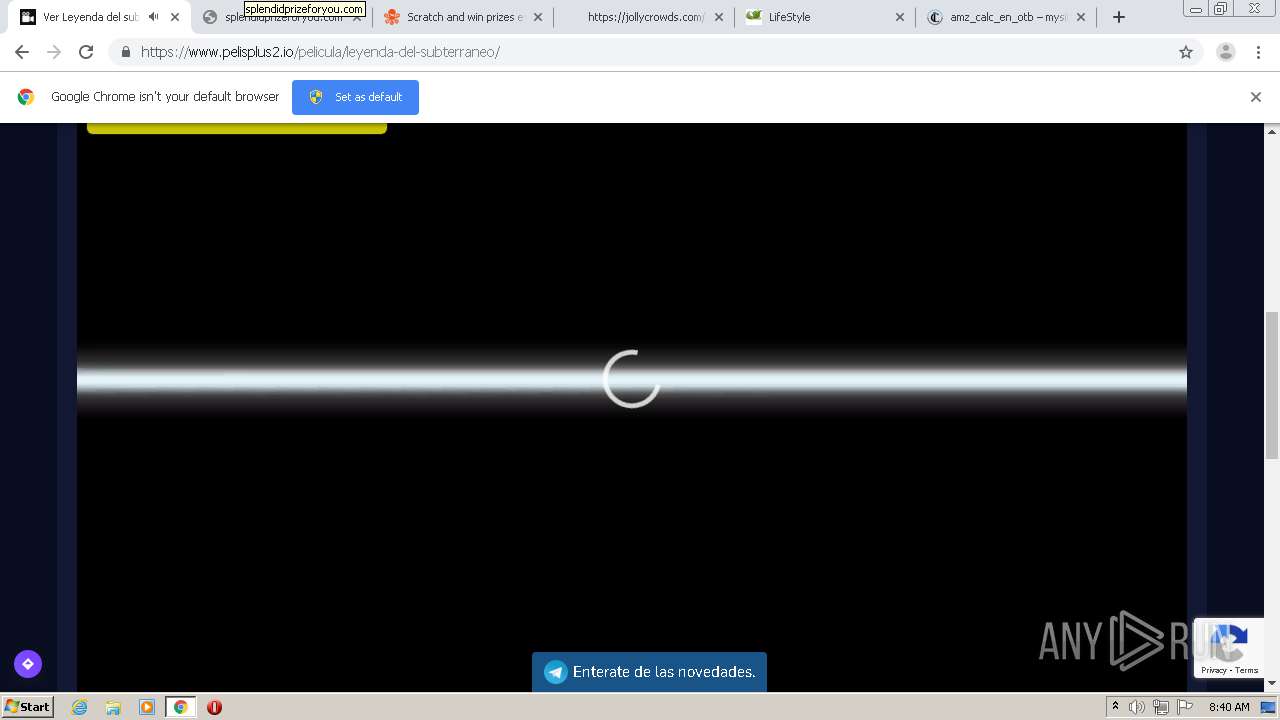
Task: Show desktop icon in tray corner
Action: coord(1268,707)
